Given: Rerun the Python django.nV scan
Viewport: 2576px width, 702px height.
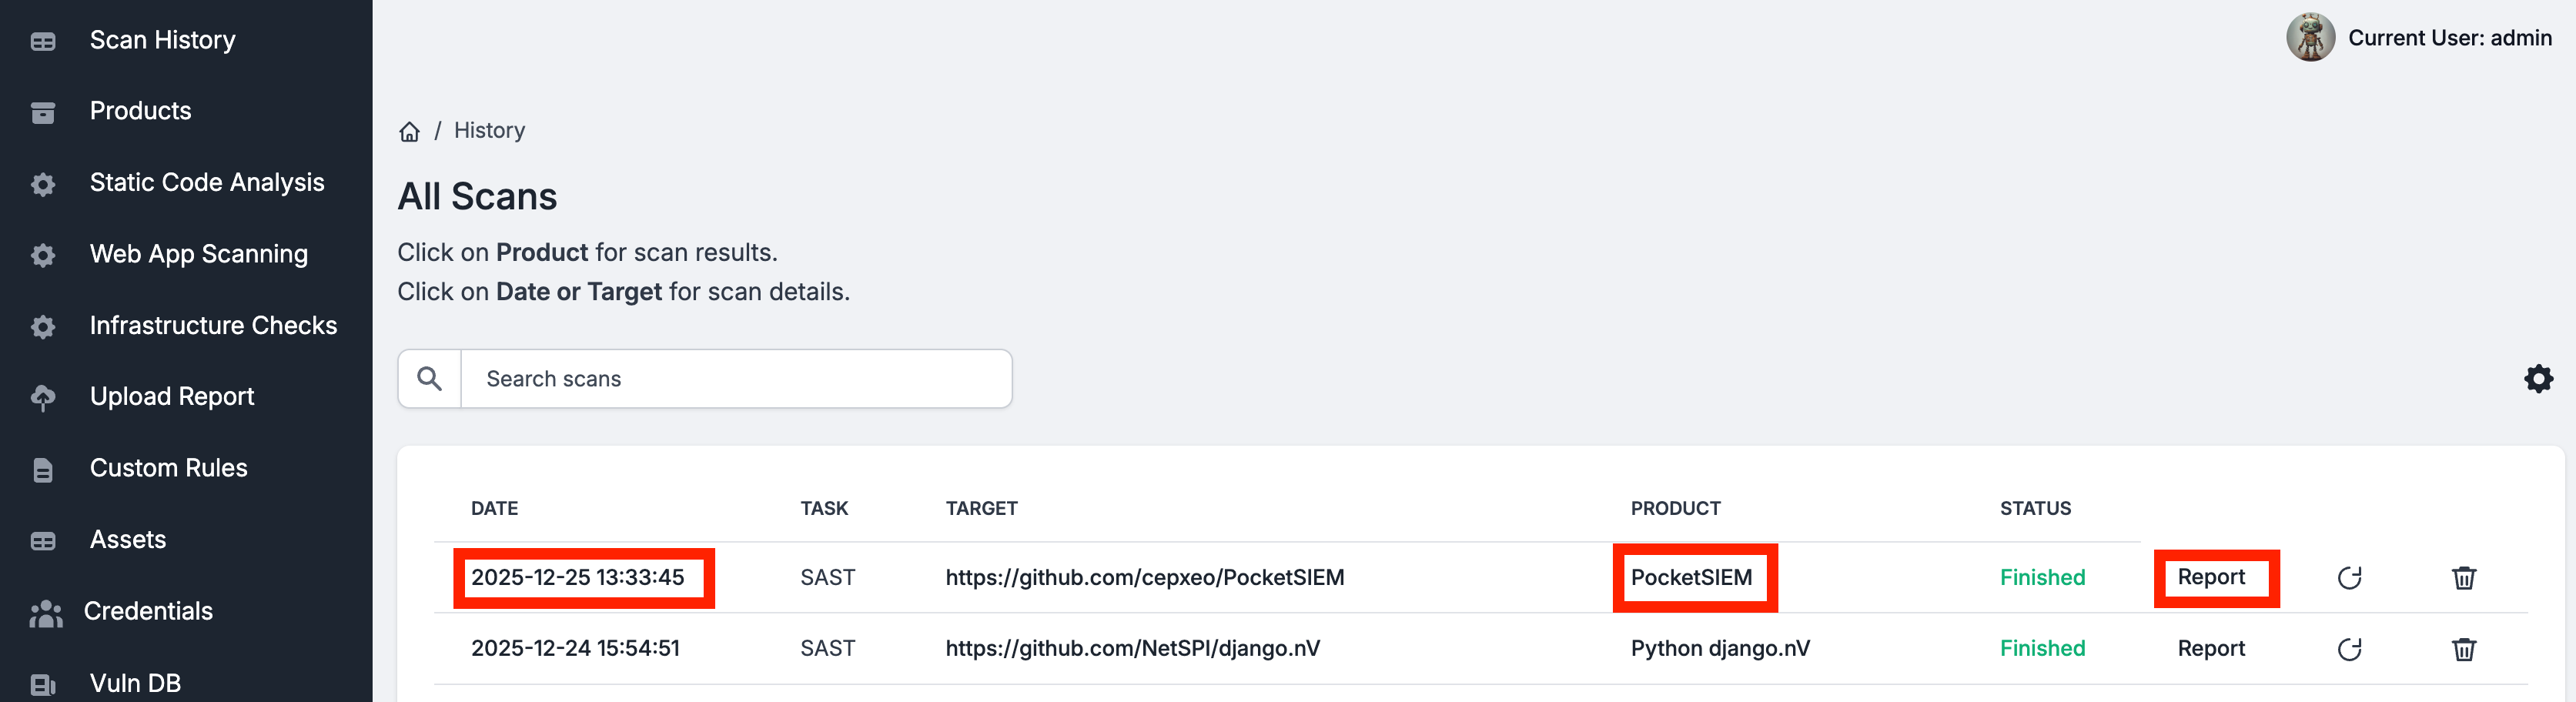Looking at the screenshot, I should coord(2349,649).
